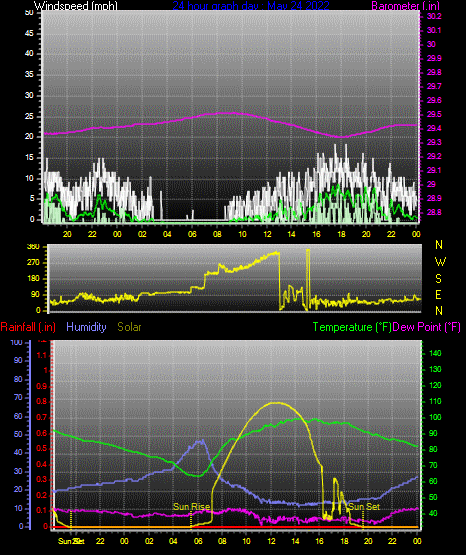
Task: Click hour 14 on the windspeed chart axis
Action: click(x=291, y=234)
